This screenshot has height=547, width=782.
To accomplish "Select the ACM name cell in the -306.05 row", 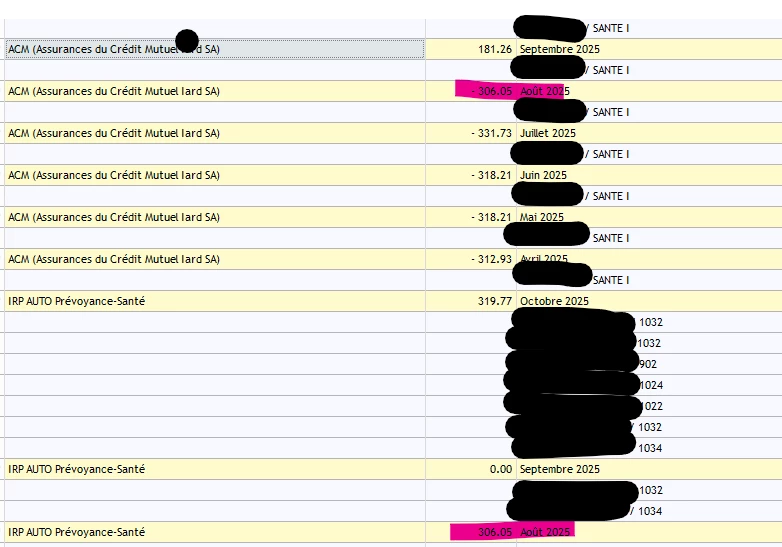I will (214, 91).
